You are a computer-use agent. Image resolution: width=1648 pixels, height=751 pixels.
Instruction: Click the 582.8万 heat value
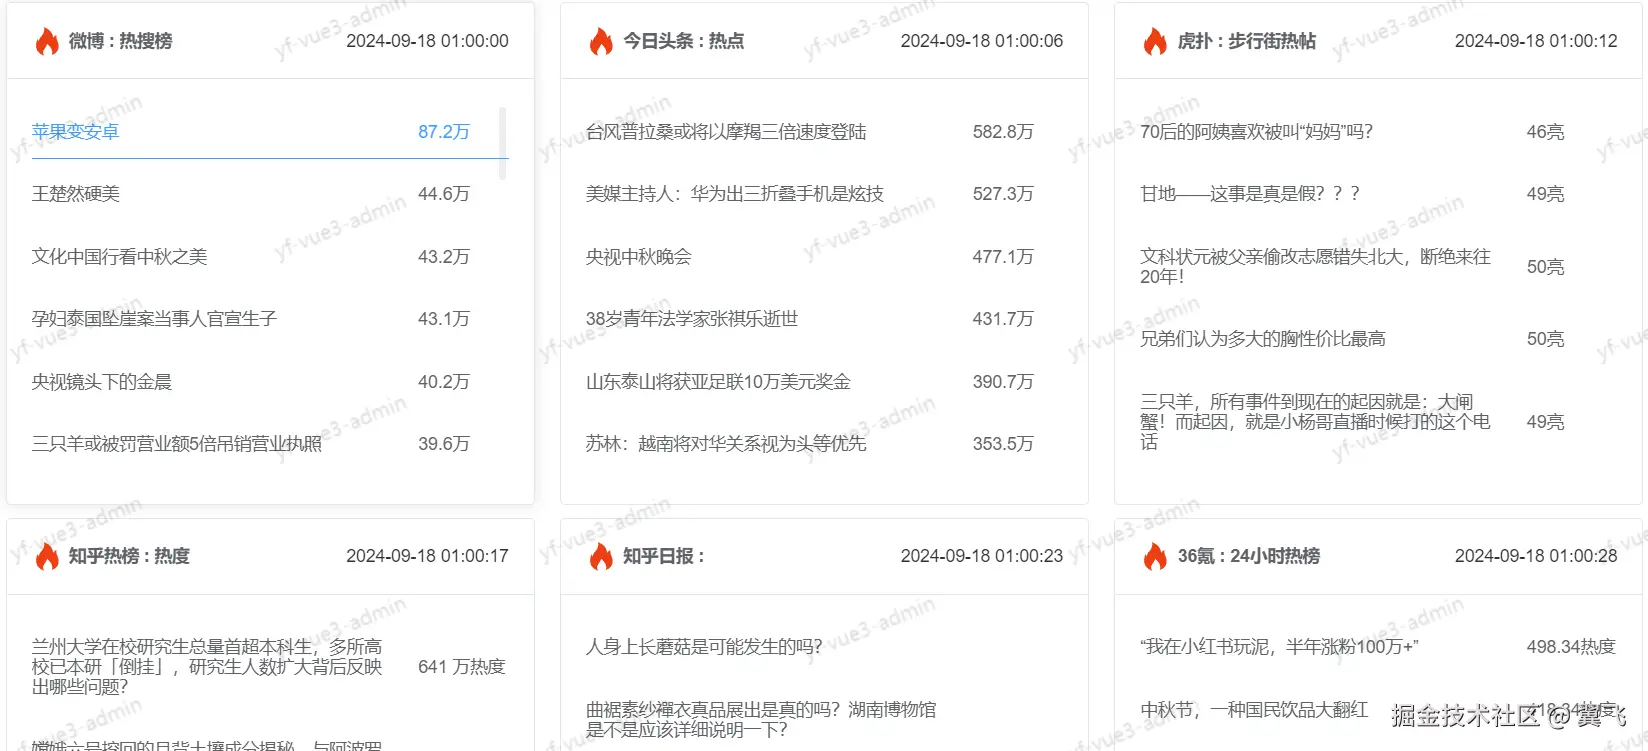click(1003, 132)
